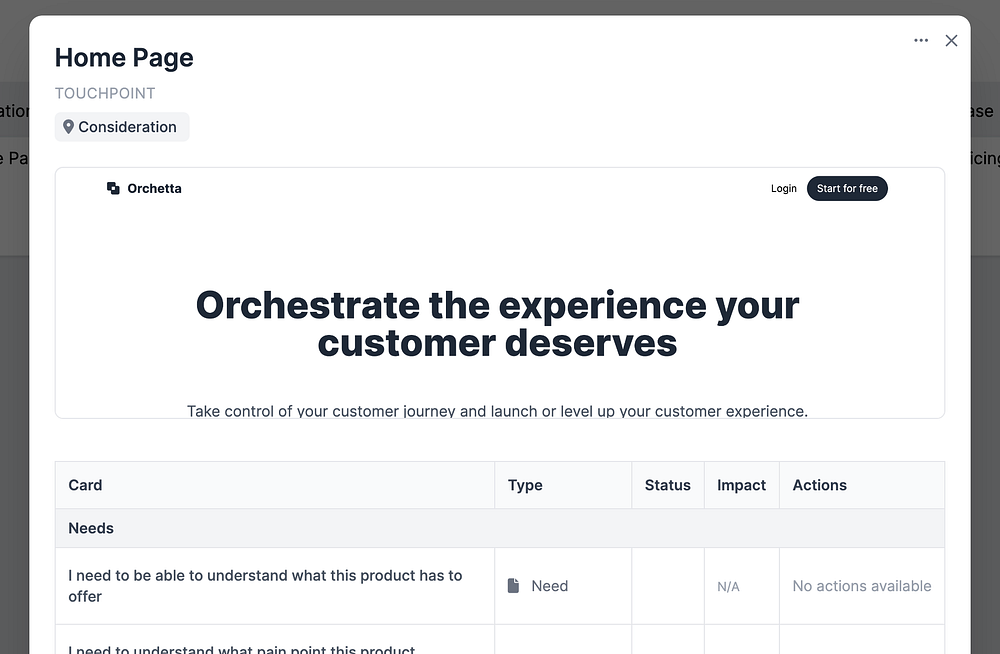Viewport: 1000px width, 654px height.
Task: Collapse the Needs group row
Action: point(91,528)
